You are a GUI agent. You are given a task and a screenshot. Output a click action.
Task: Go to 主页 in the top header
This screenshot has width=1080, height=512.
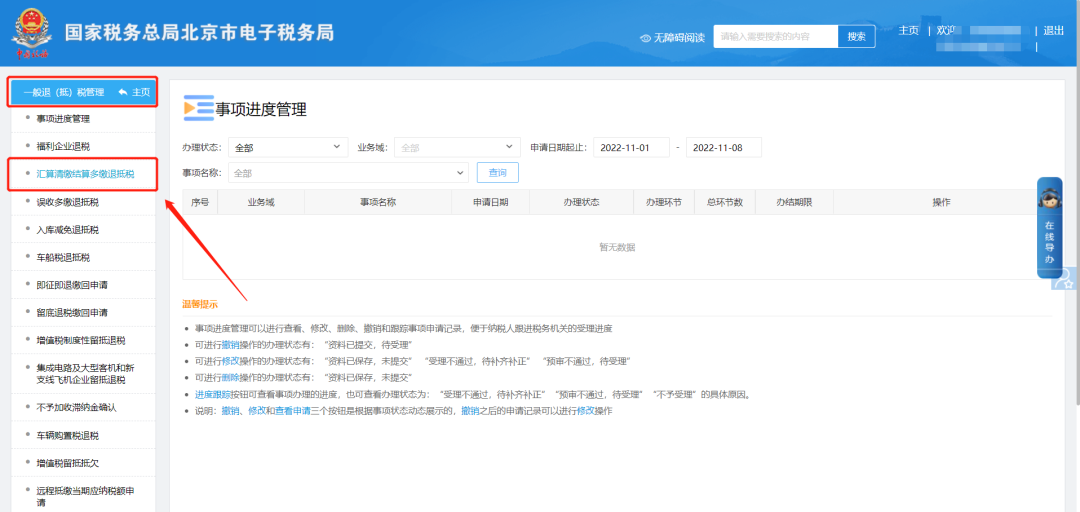coord(908,30)
